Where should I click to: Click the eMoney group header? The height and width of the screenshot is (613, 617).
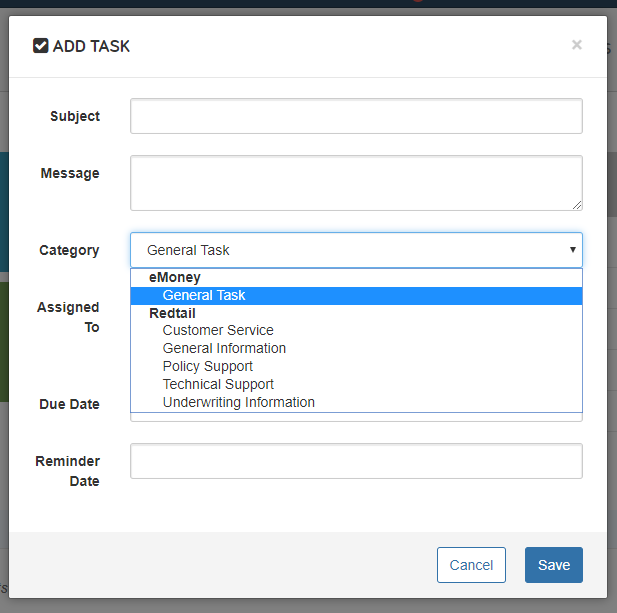[x=175, y=277]
